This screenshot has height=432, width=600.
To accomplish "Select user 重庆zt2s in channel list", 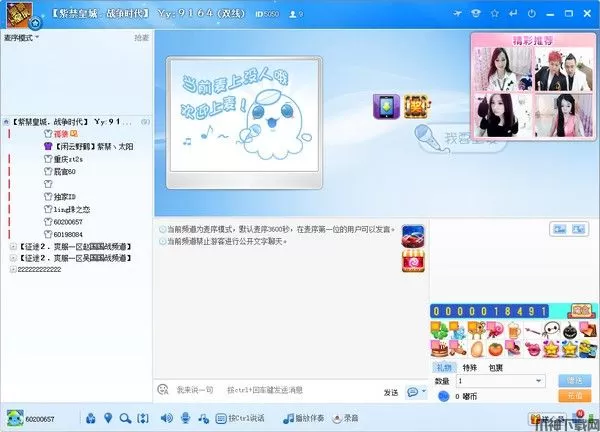I will click(68, 158).
